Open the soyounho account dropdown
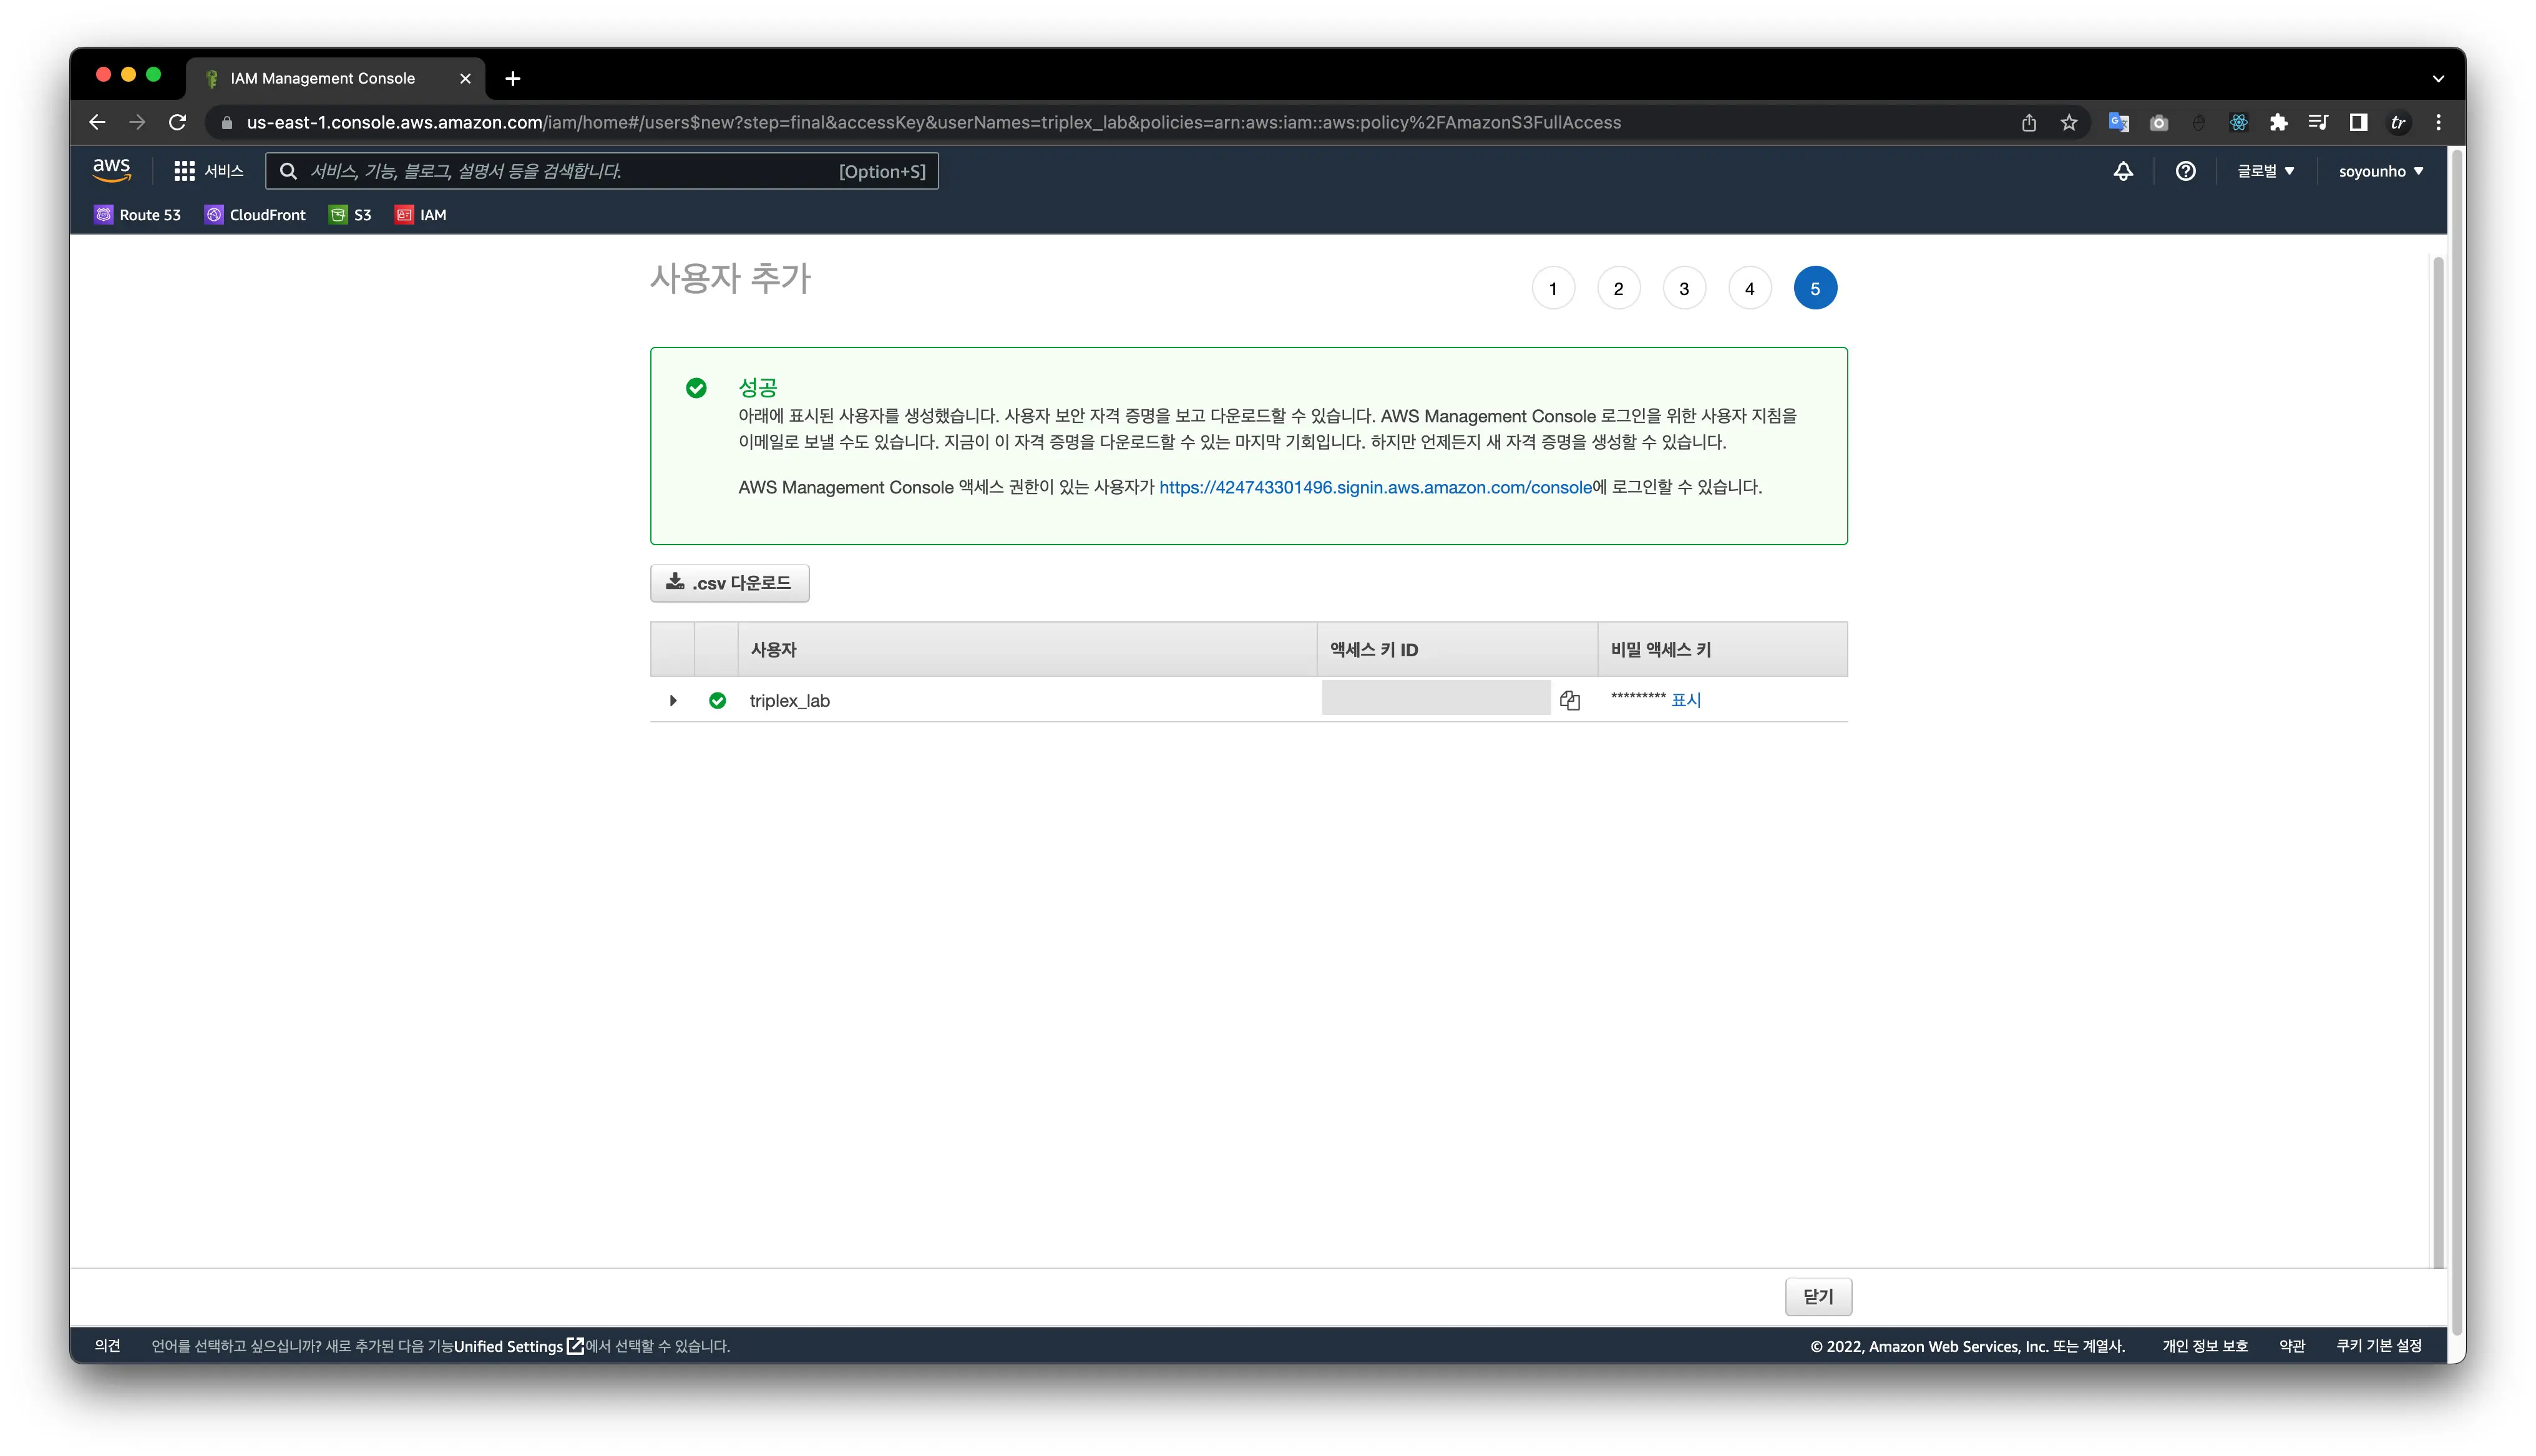The height and width of the screenshot is (1456, 2536). point(2380,171)
